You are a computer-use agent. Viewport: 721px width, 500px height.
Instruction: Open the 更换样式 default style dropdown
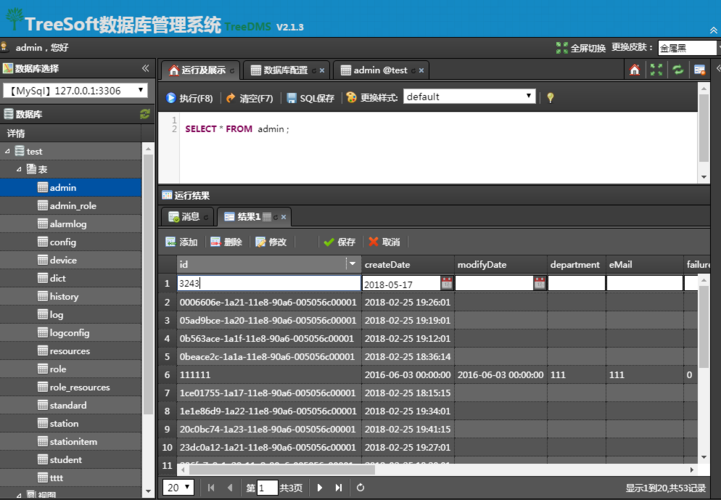click(469, 97)
